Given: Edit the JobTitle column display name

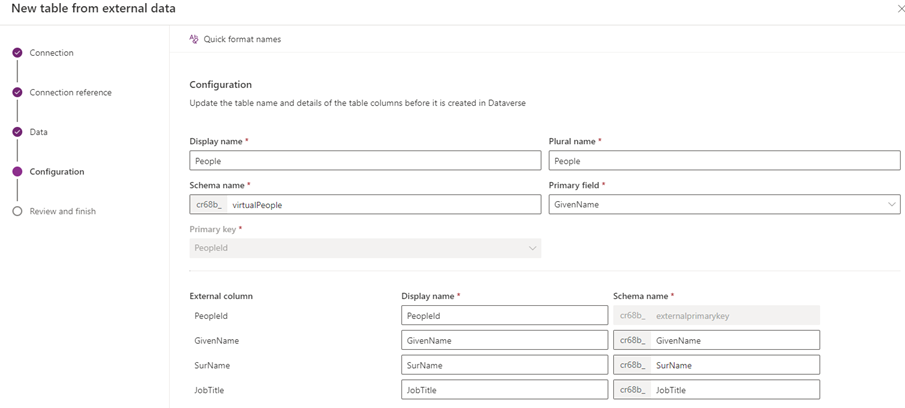Looking at the screenshot, I should [503, 390].
